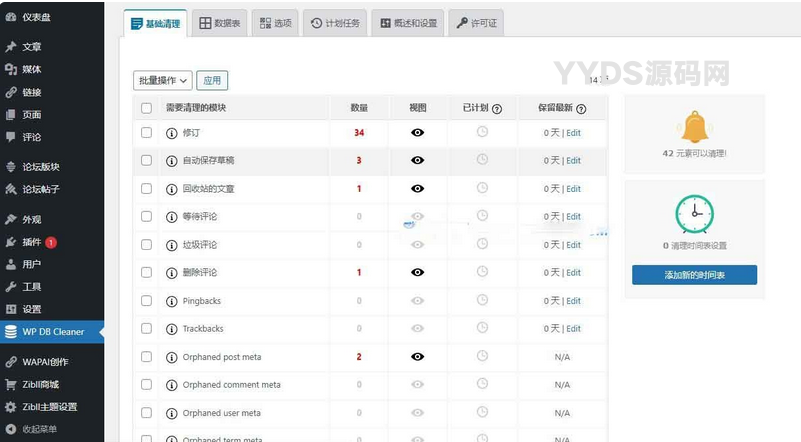Expand the 插件 plugins sidebar menu

tap(31, 242)
